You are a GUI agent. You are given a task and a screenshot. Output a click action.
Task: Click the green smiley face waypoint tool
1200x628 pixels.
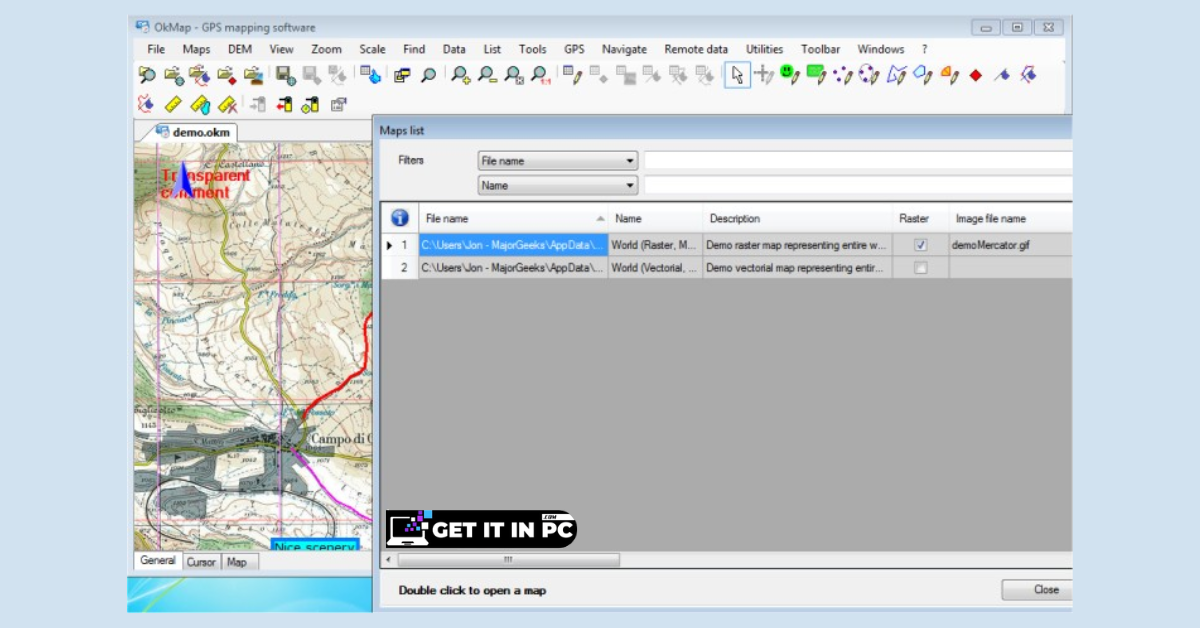point(790,74)
